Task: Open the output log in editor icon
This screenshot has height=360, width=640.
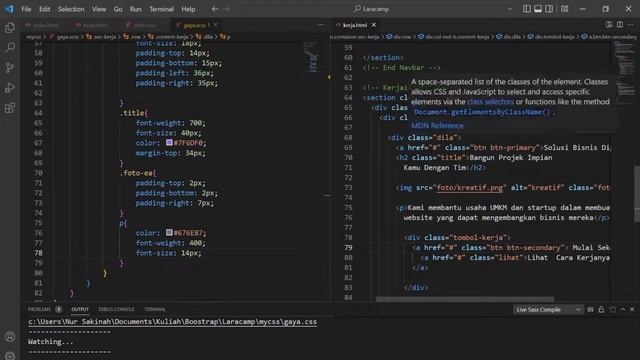Action: click(613, 310)
